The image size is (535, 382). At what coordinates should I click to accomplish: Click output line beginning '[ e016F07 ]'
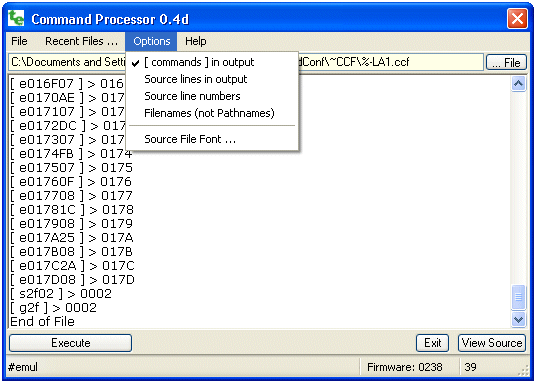[67, 84]
